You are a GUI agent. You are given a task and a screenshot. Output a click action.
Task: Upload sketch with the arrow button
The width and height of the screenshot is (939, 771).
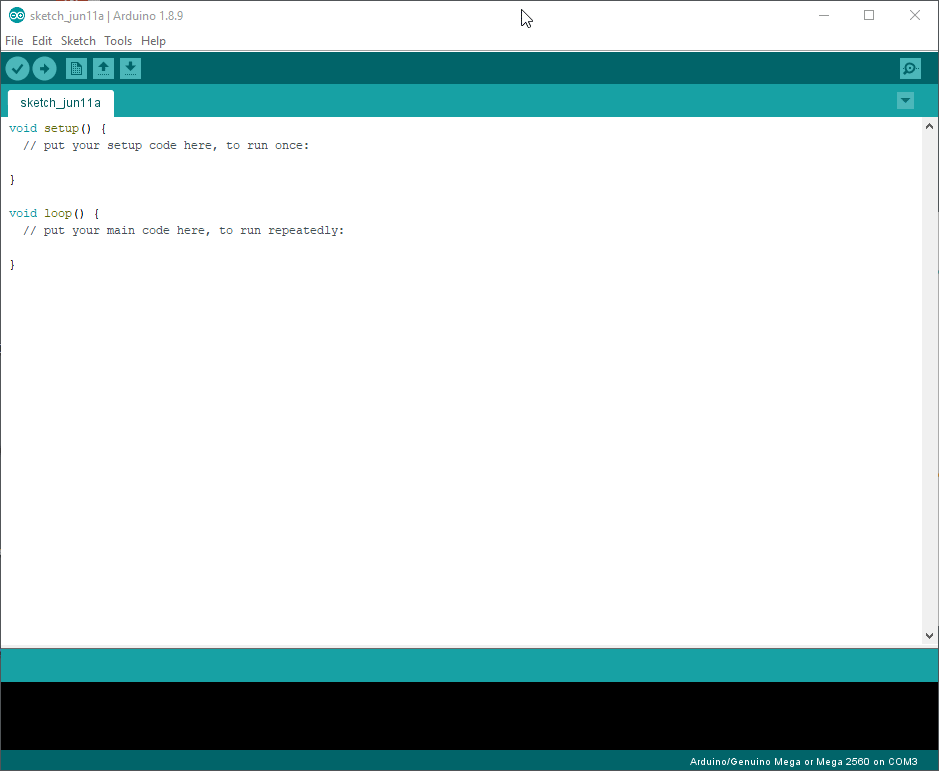coord(44,69)
